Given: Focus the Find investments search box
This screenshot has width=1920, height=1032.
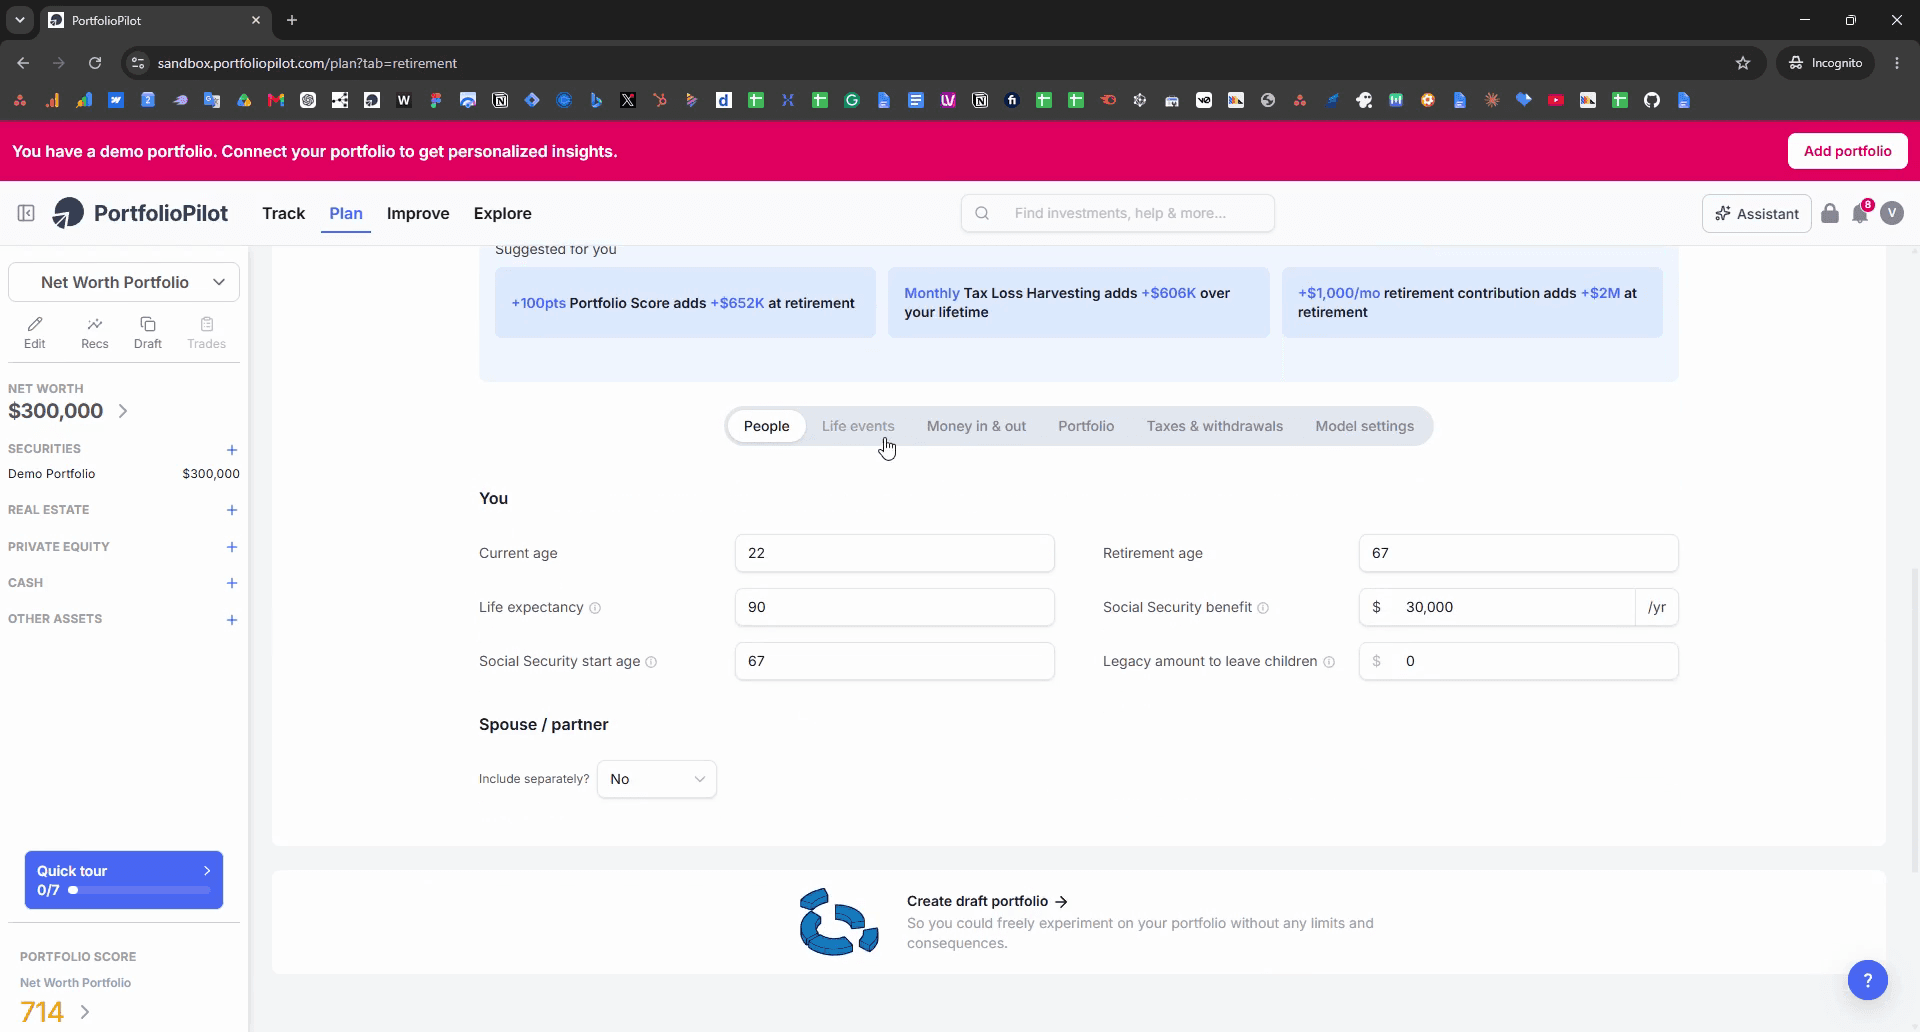Looking at the screenshot, I should click(x=1118, y=213).
